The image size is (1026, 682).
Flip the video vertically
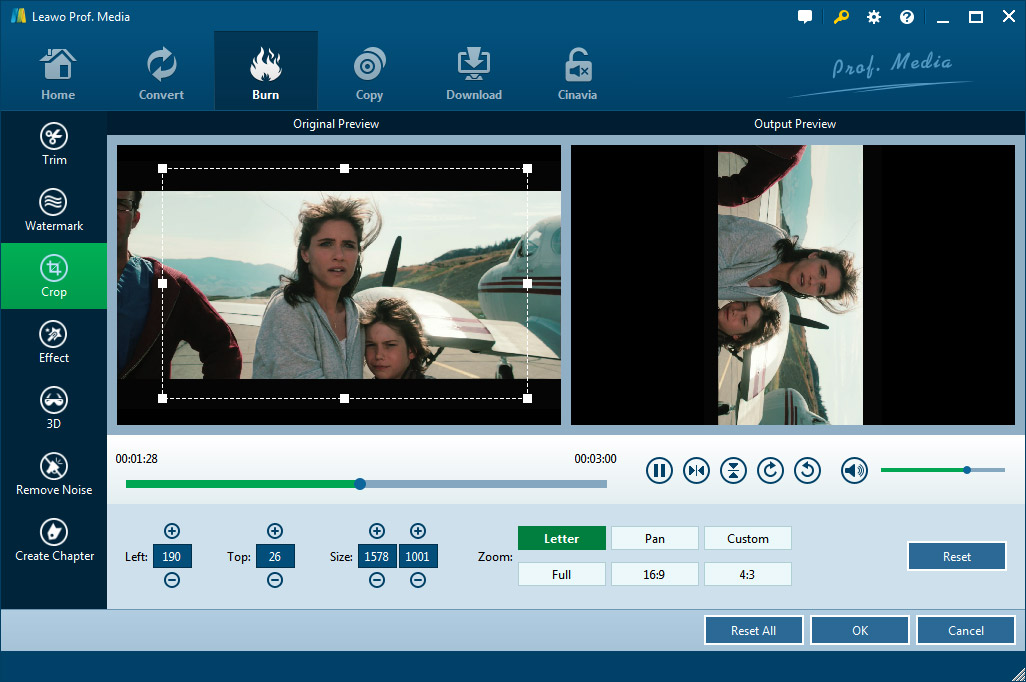coord(733,470)
